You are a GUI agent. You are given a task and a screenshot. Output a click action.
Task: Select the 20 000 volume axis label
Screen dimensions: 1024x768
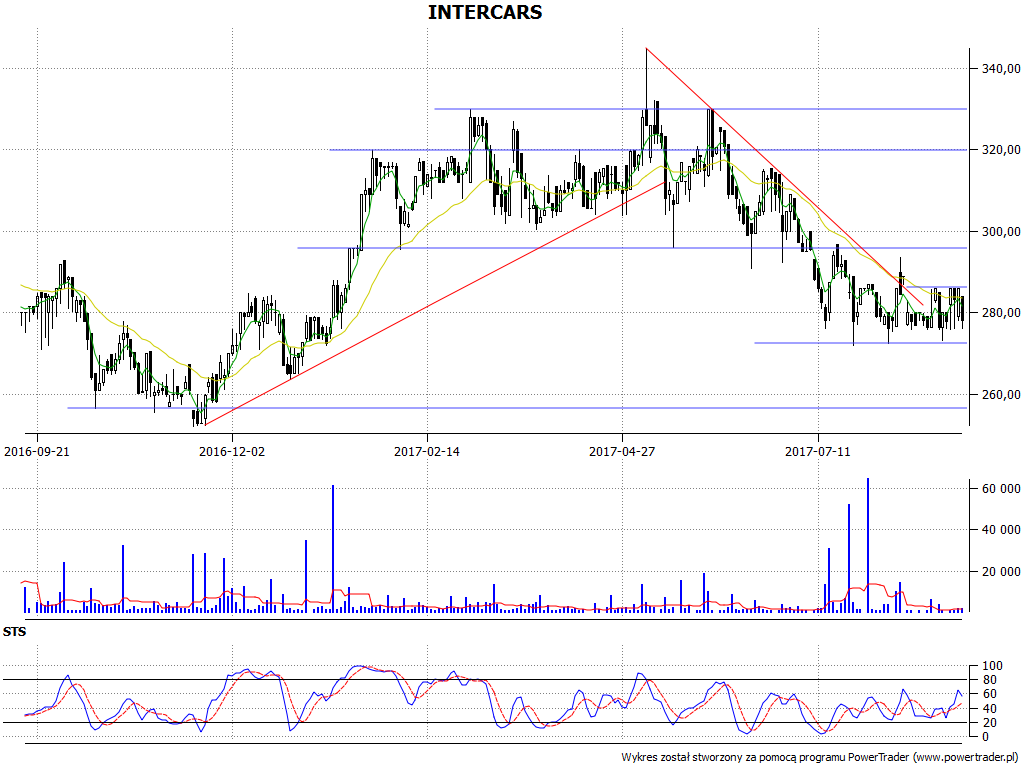tap(1002, 572)
